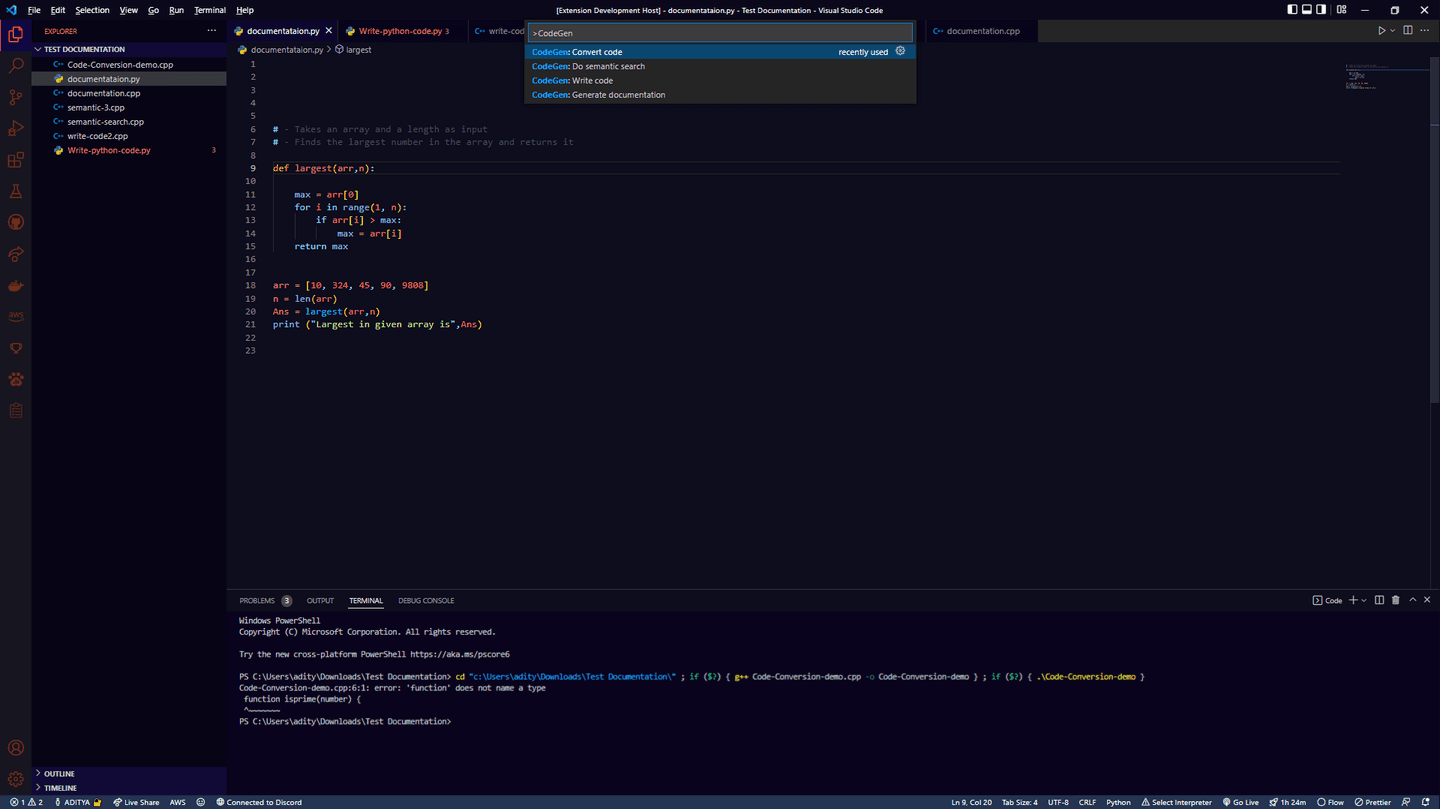Open the notifications bell in status bar
1440x809 pixels.
click(1426, 802)
